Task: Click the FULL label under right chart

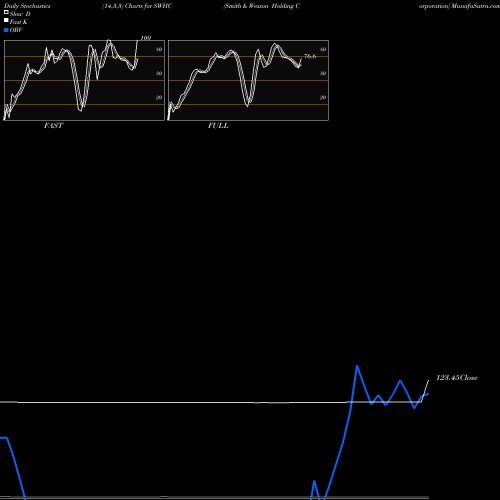Action: coord(218,125)
